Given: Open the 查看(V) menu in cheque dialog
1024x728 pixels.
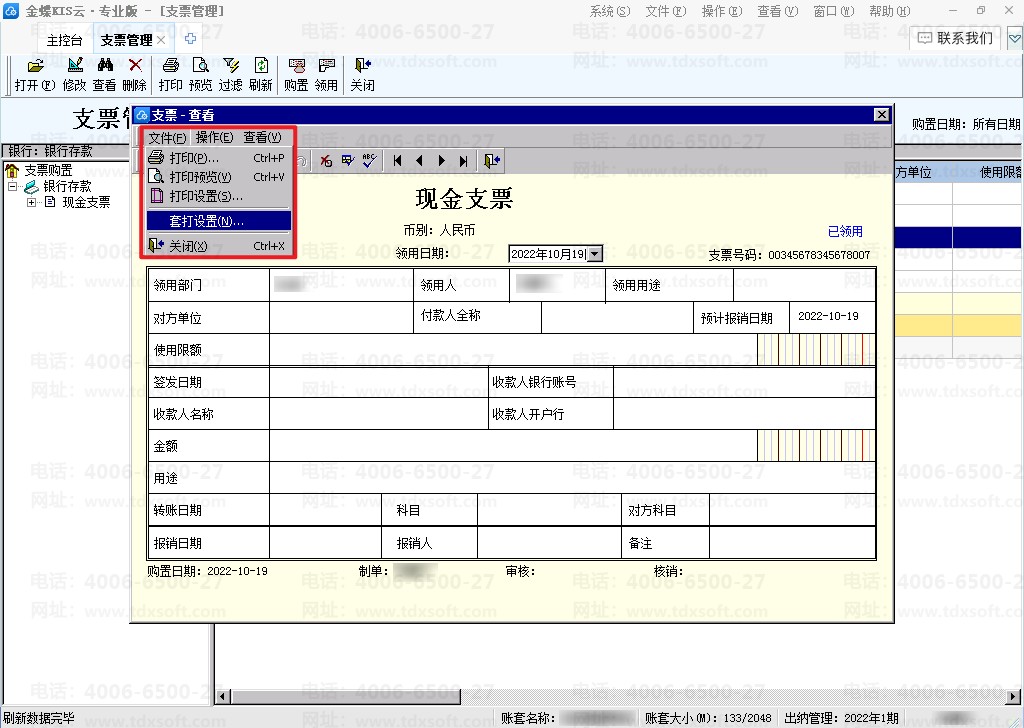Looking at the screenshot, I should click(x=263, y=137).
